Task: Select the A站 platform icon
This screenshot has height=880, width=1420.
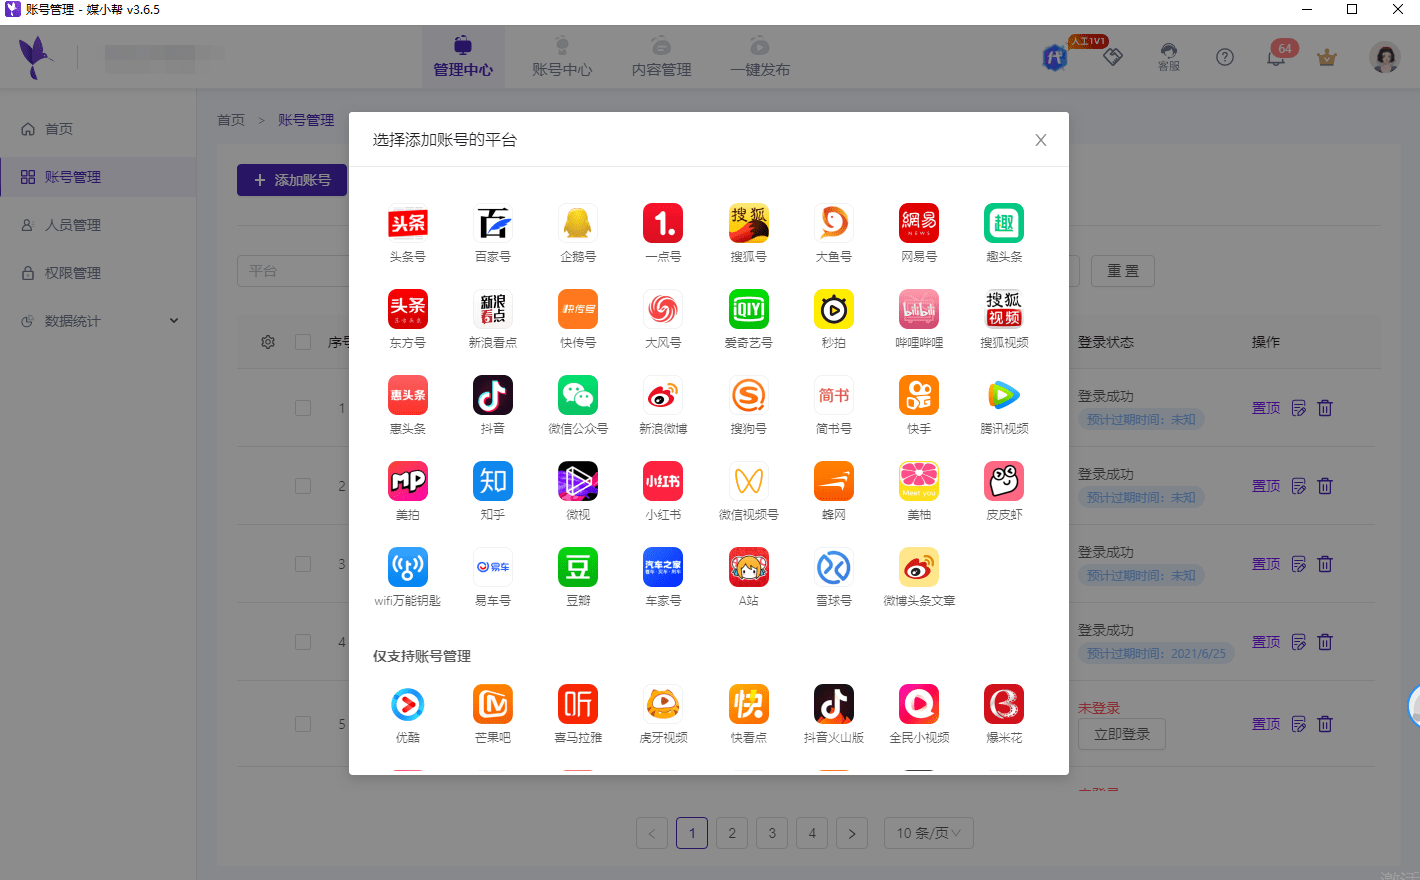Action: [749, 567]
